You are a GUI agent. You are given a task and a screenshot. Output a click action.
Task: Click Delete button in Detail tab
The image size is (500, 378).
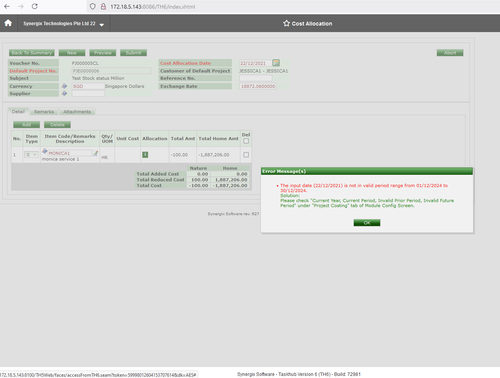pyautogui.click(x=57, y=125)
